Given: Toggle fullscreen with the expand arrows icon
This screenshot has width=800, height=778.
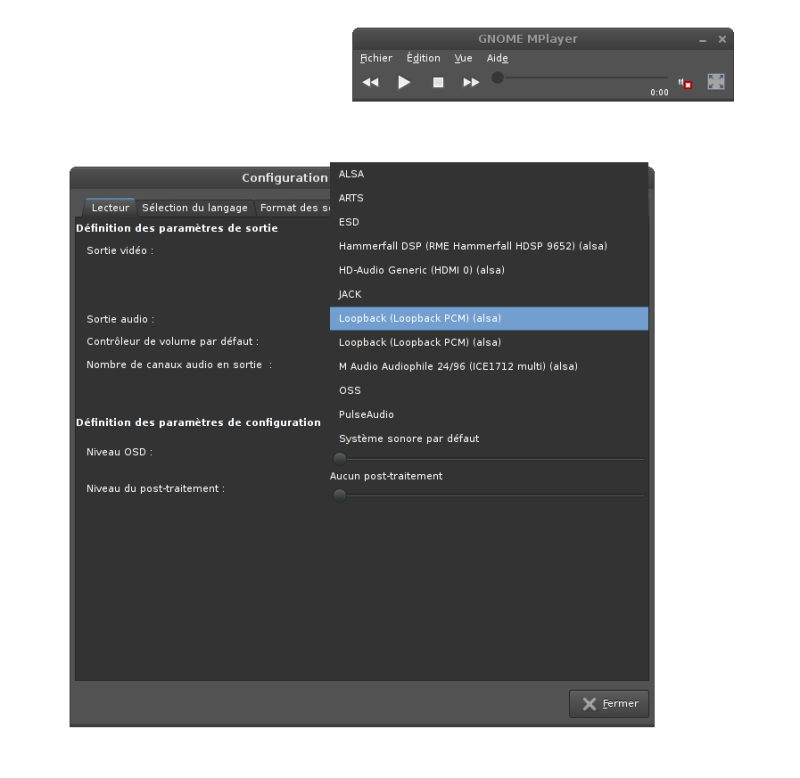Looking at the screenshot, I should click(716, 82).
